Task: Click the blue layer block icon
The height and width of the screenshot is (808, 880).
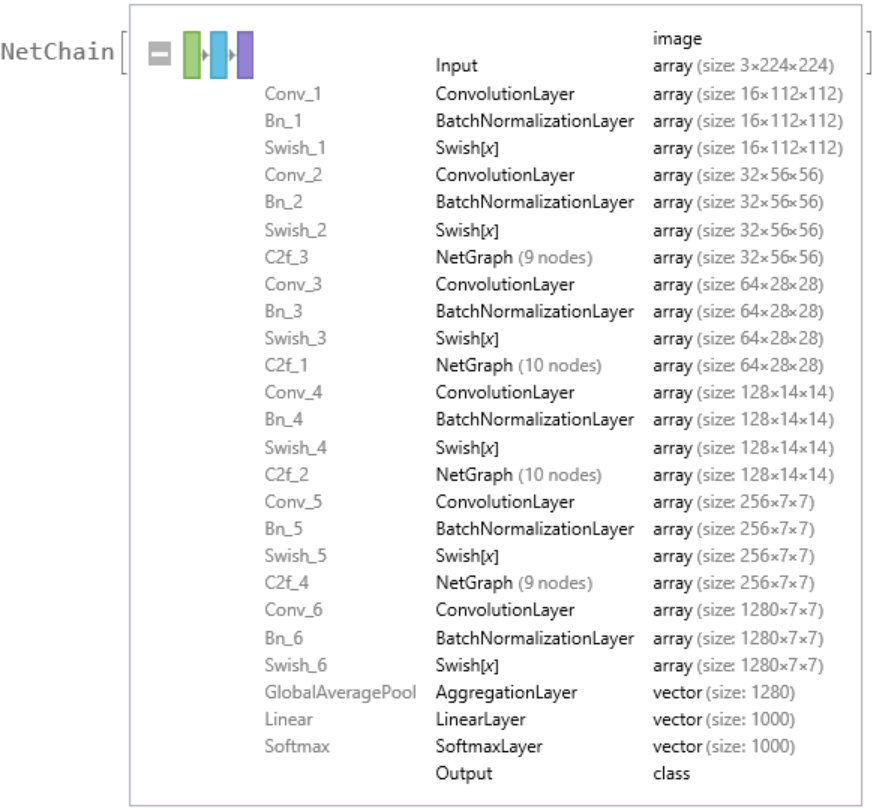Action: (x=219, y=54)
